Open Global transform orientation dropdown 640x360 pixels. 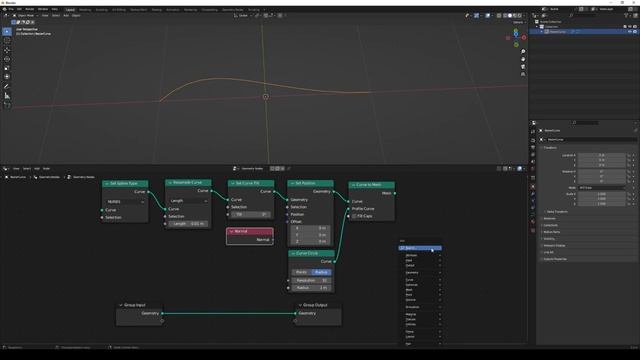click(243, 16)
